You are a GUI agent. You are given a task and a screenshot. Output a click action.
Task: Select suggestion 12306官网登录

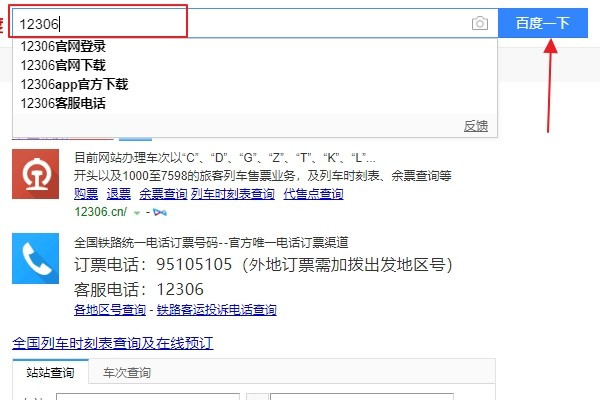pos(63,46)
